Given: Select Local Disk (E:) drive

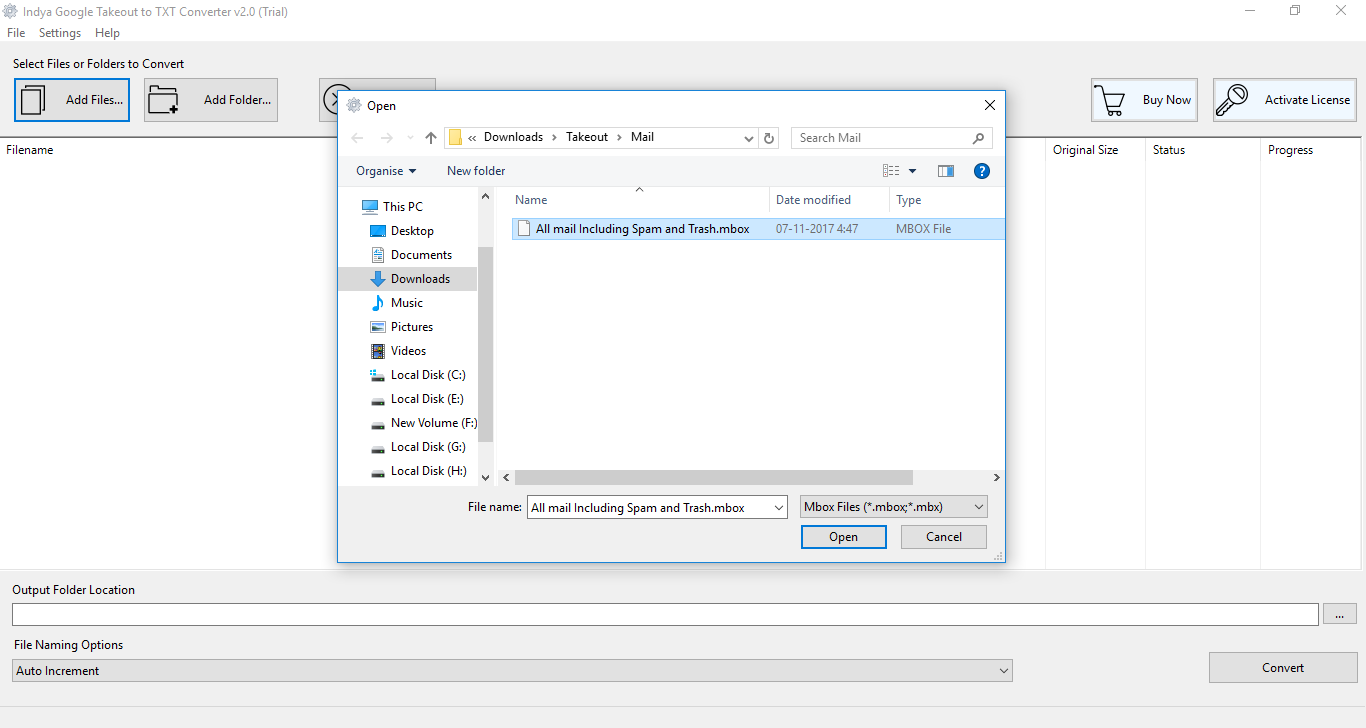Looking at the screenshot, I should 427,399.
